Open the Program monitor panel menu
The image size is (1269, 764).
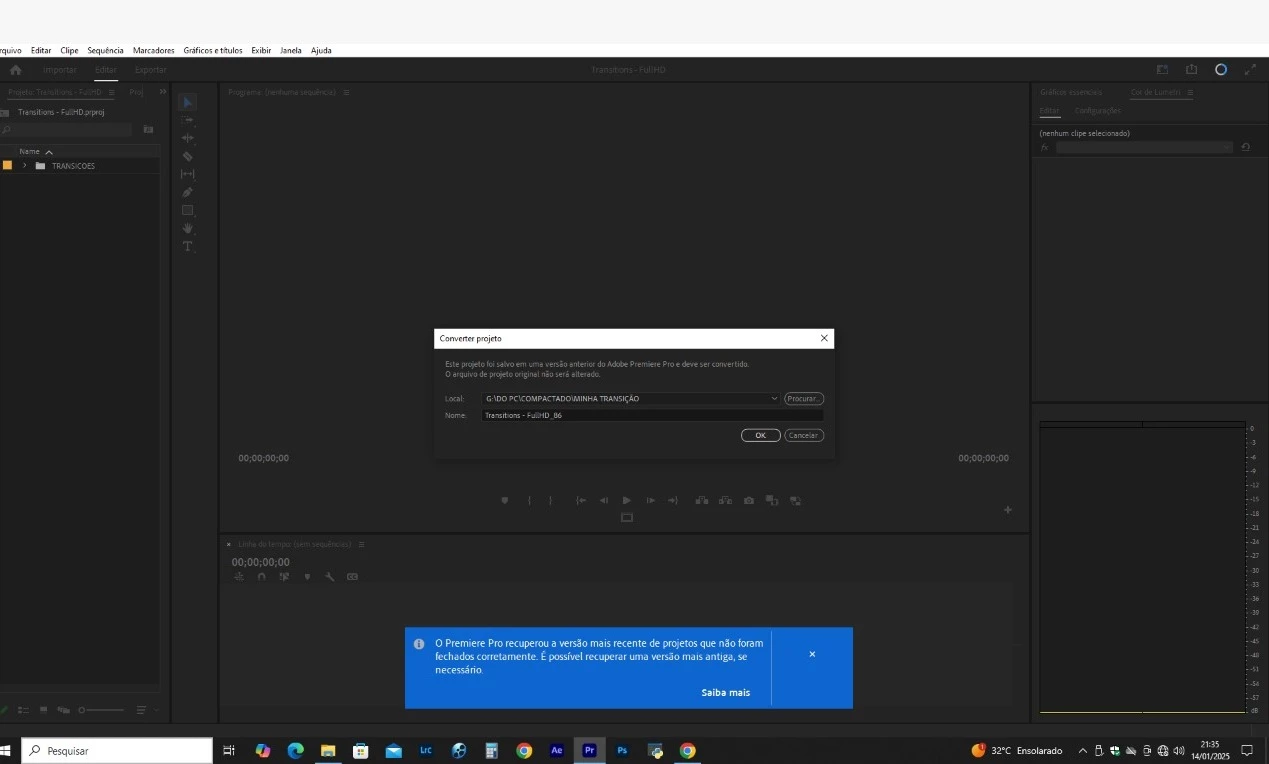click(x=346, y=92)
